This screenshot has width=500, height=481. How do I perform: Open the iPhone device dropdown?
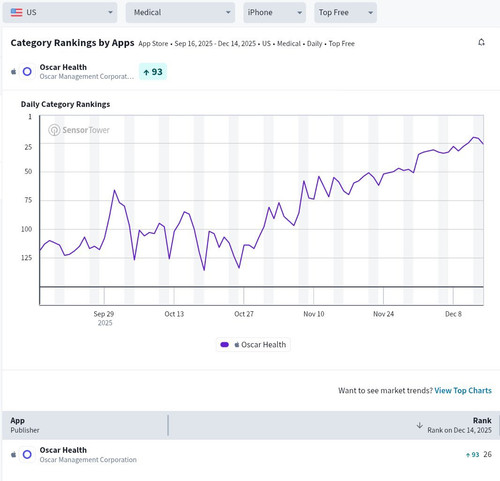coord(274,13)
